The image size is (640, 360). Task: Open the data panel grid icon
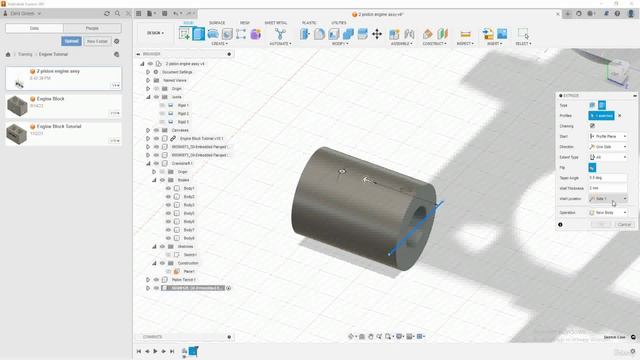tap(139, 13)
